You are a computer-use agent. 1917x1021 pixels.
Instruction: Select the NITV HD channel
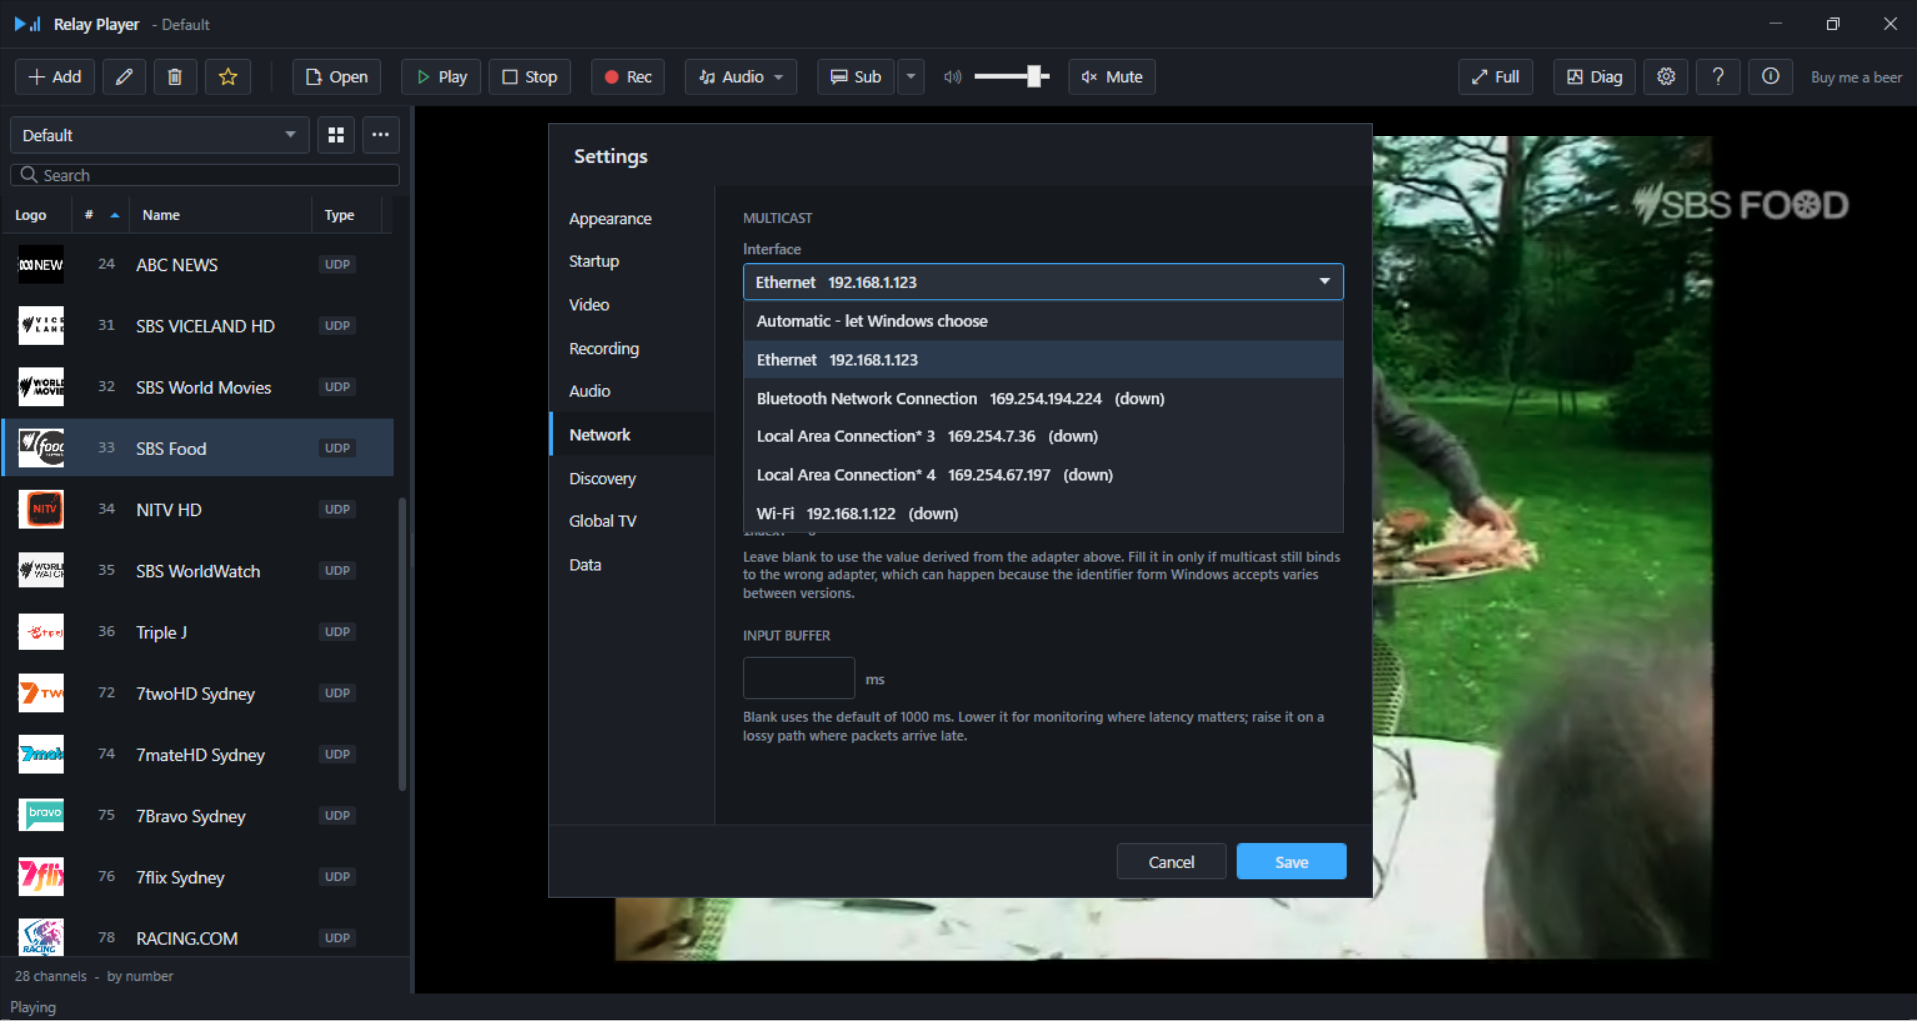click(198, 510)
